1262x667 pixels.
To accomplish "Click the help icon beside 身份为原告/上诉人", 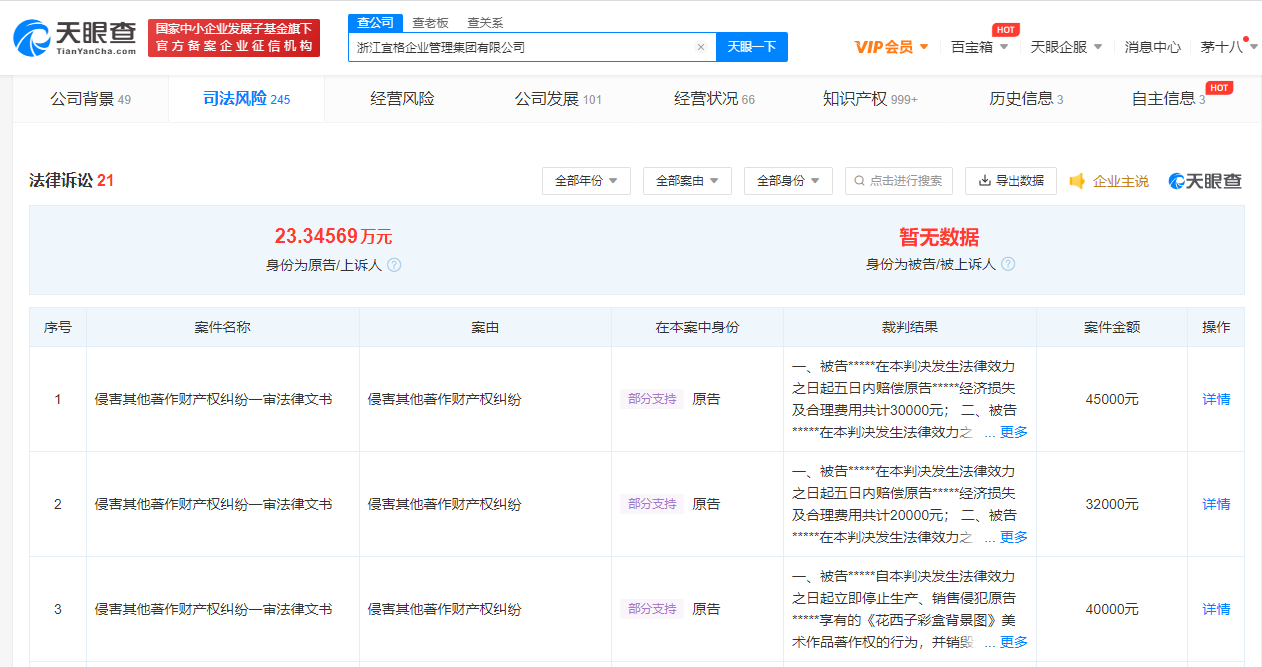I will [394, 265].
